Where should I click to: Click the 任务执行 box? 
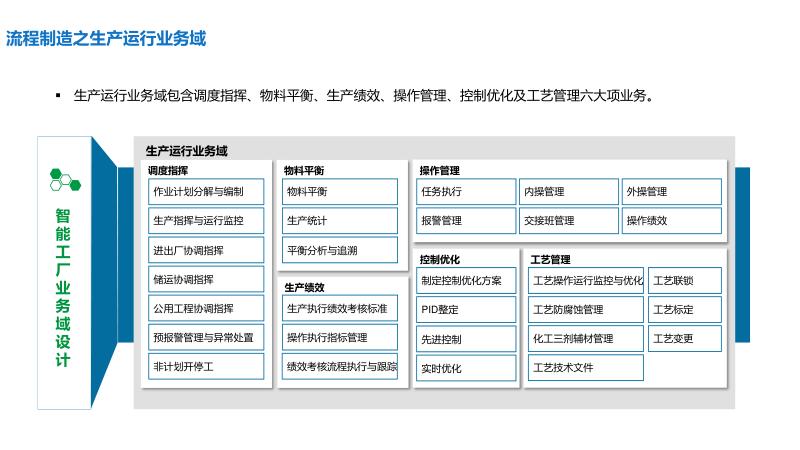pos(466,192)
